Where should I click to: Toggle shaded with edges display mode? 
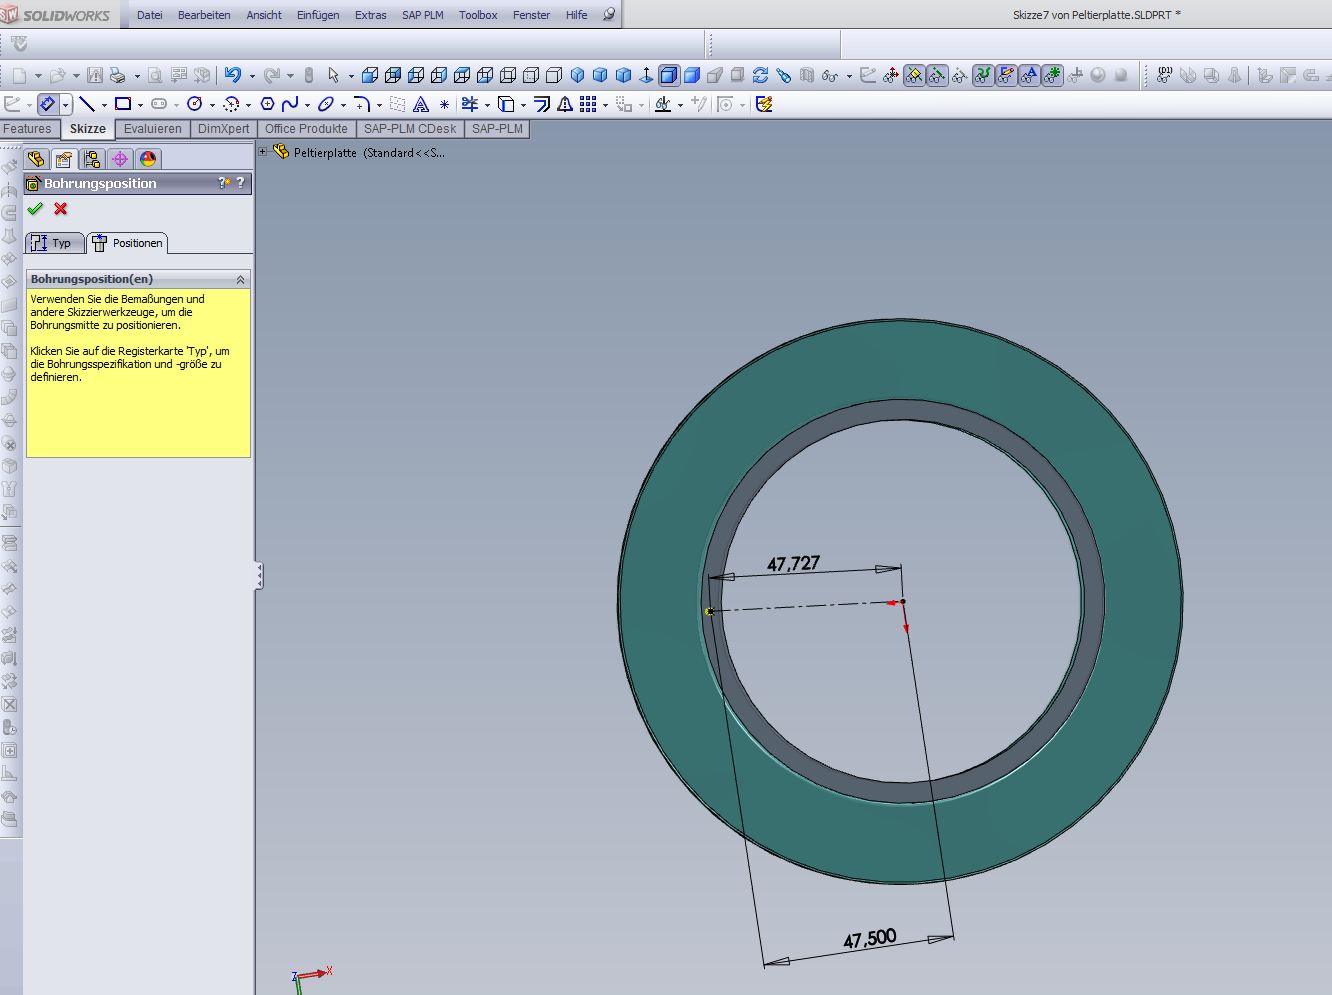tap(668, 75)
